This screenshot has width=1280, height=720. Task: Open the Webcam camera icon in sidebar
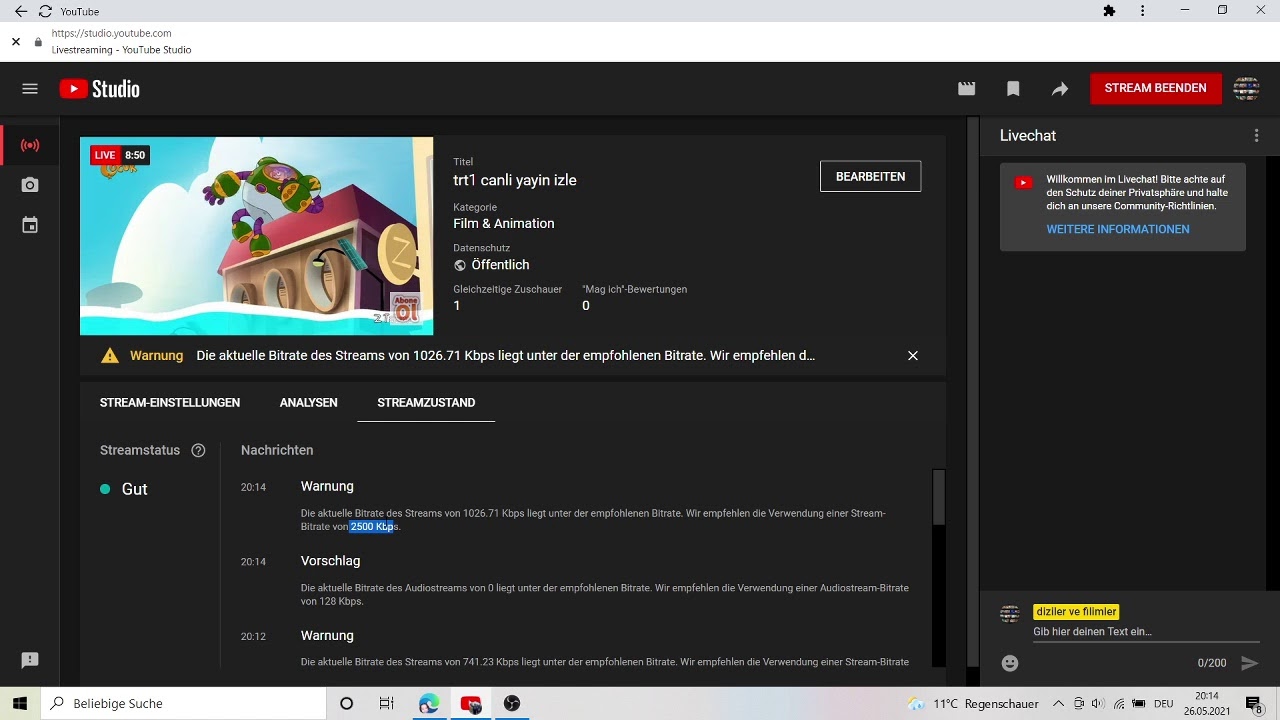coord(30,185)
